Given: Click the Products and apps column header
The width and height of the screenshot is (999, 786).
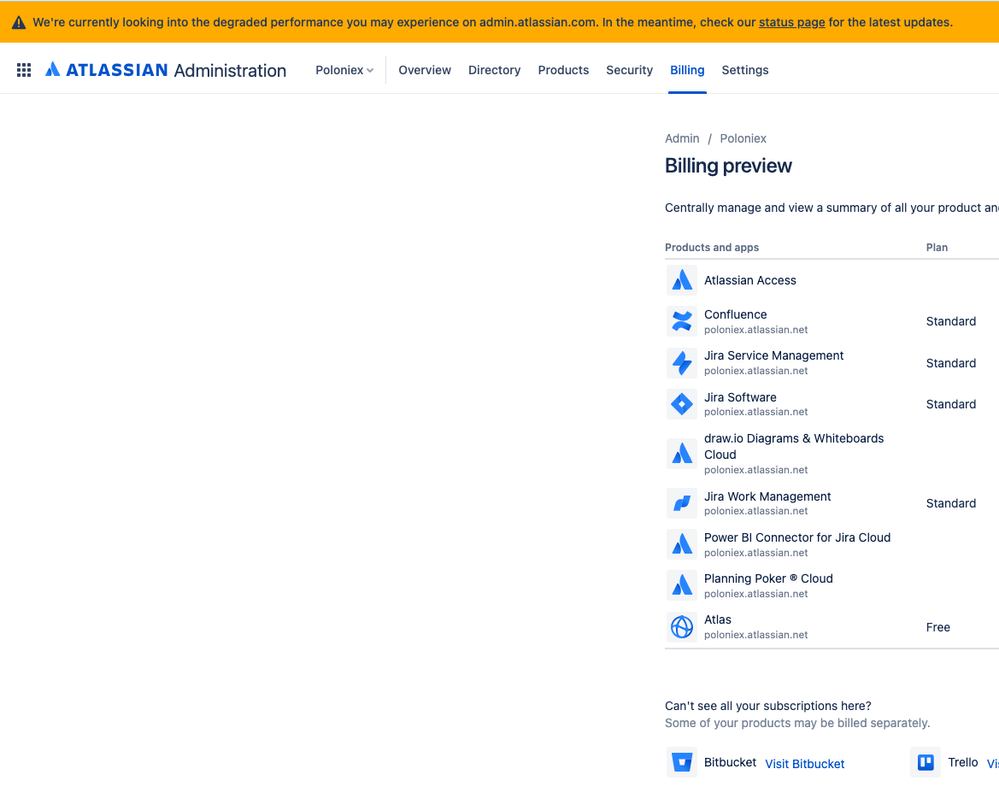Looking at the screenshot, I should 712,247.
